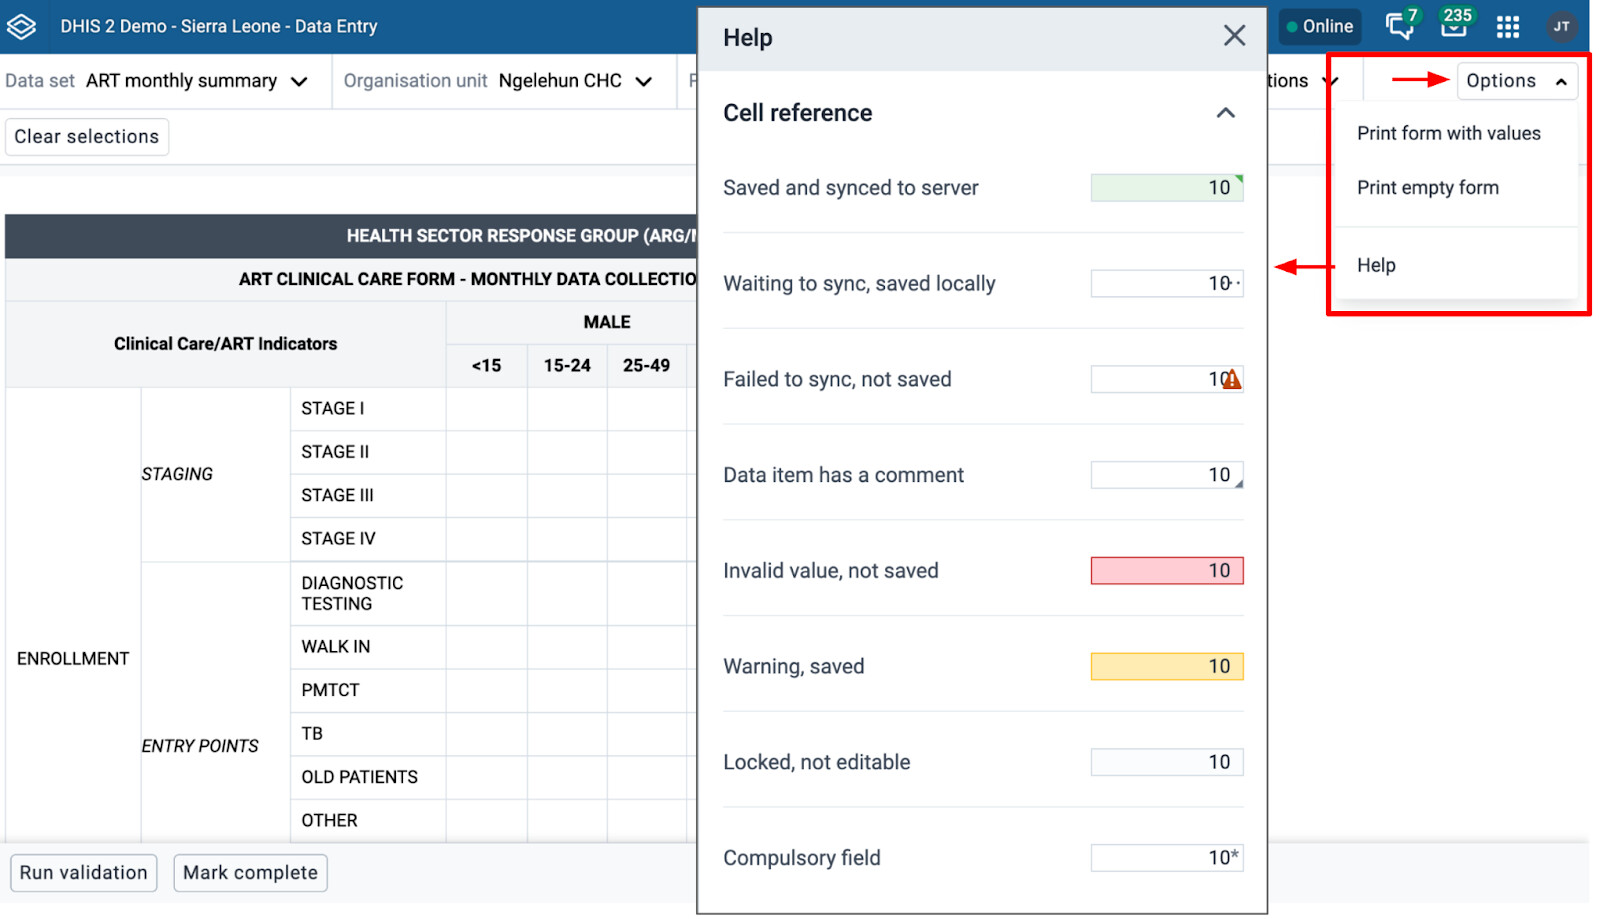Click the JT user profile avatar

tap(1561, 27)
